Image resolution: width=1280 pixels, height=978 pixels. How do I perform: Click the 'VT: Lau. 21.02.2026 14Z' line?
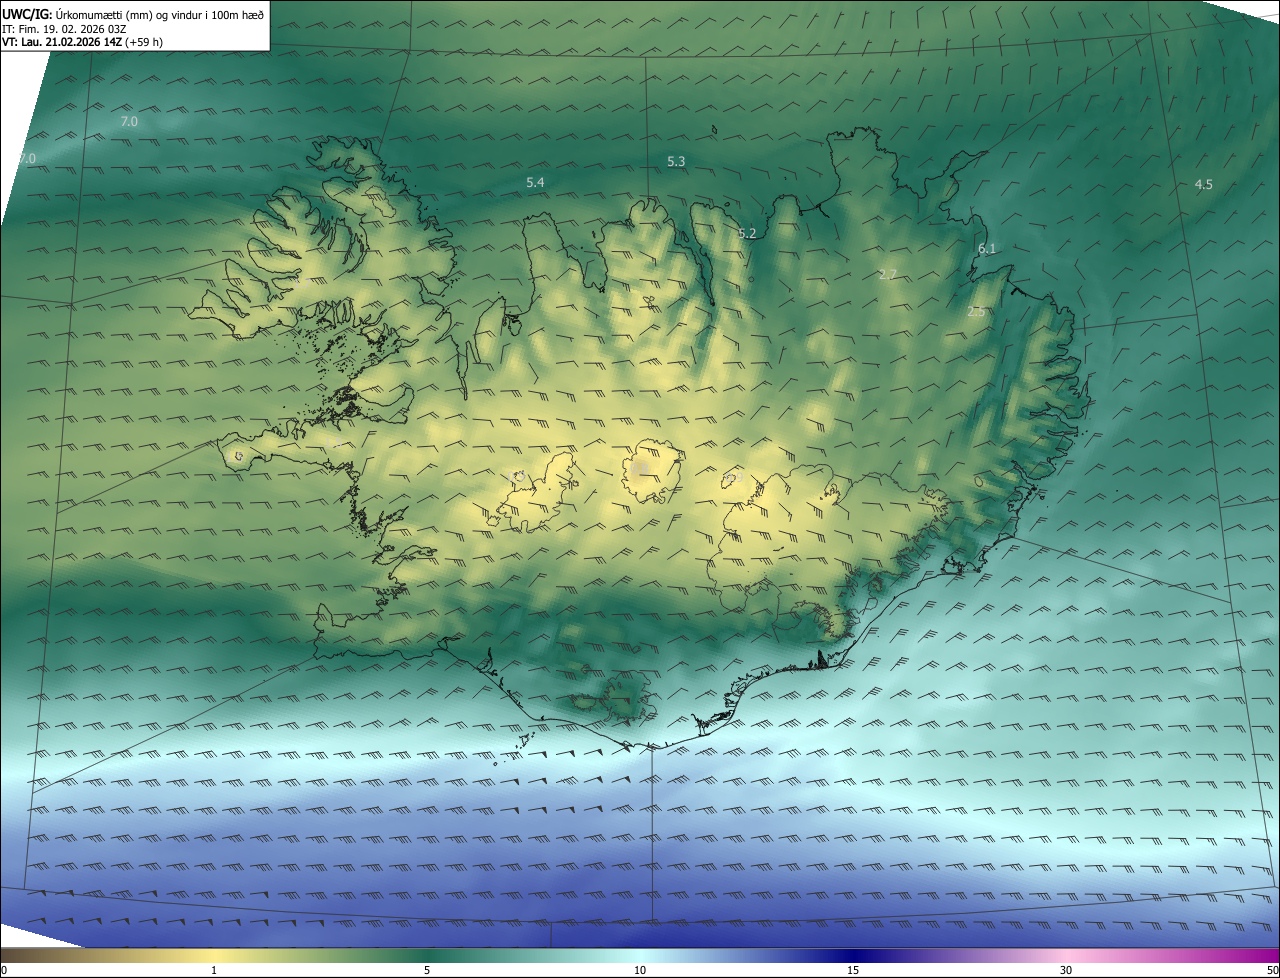[x=82, y=42]
